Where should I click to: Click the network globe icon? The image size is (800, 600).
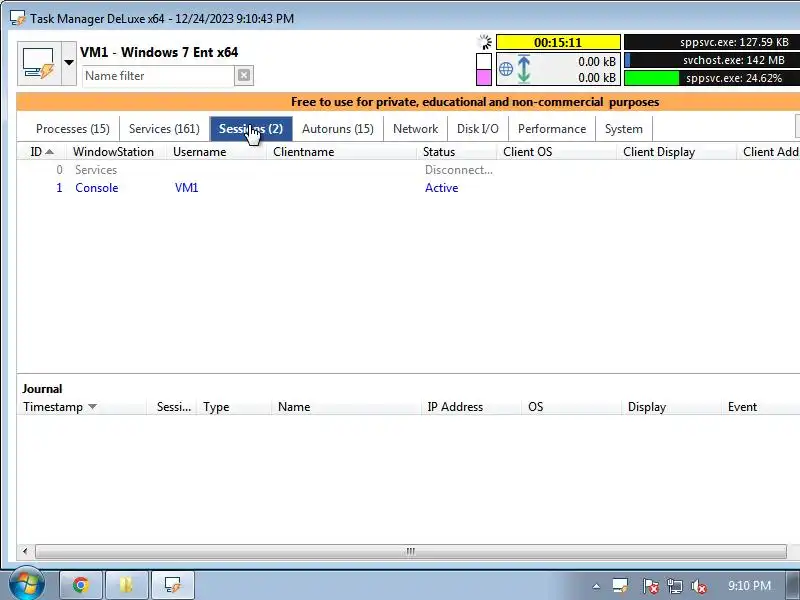[x=506, y=69]
